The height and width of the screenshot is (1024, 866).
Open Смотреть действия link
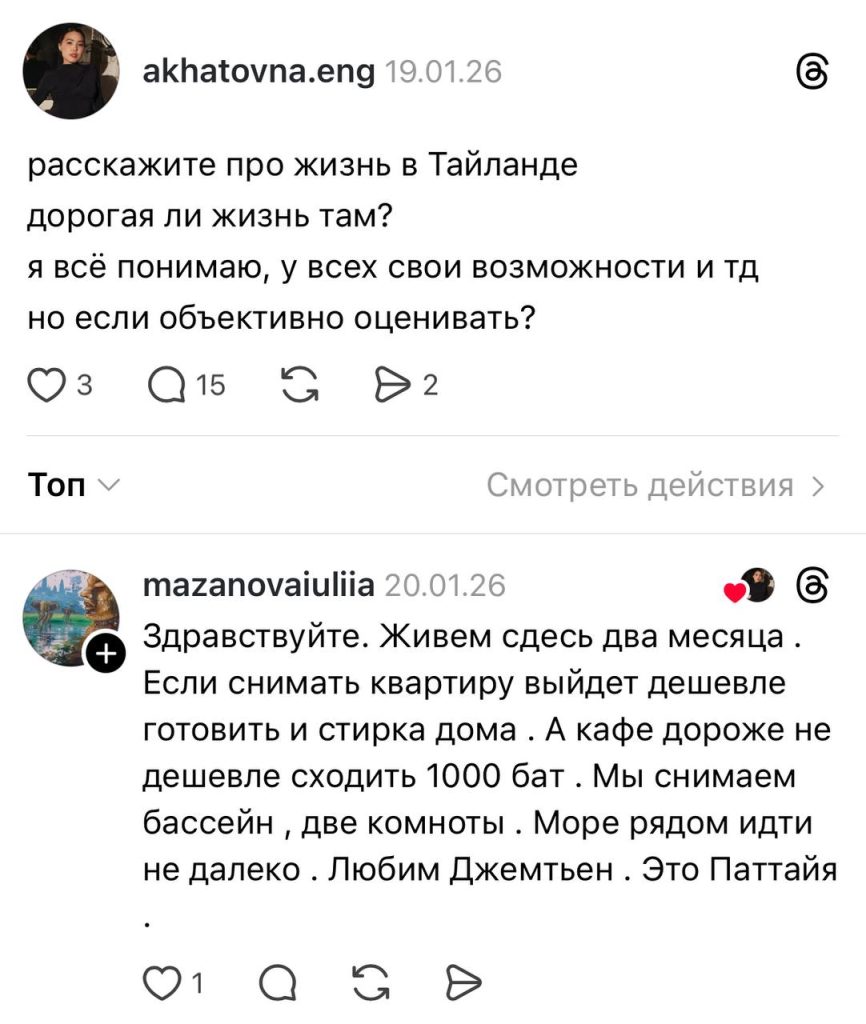(657, 486)
